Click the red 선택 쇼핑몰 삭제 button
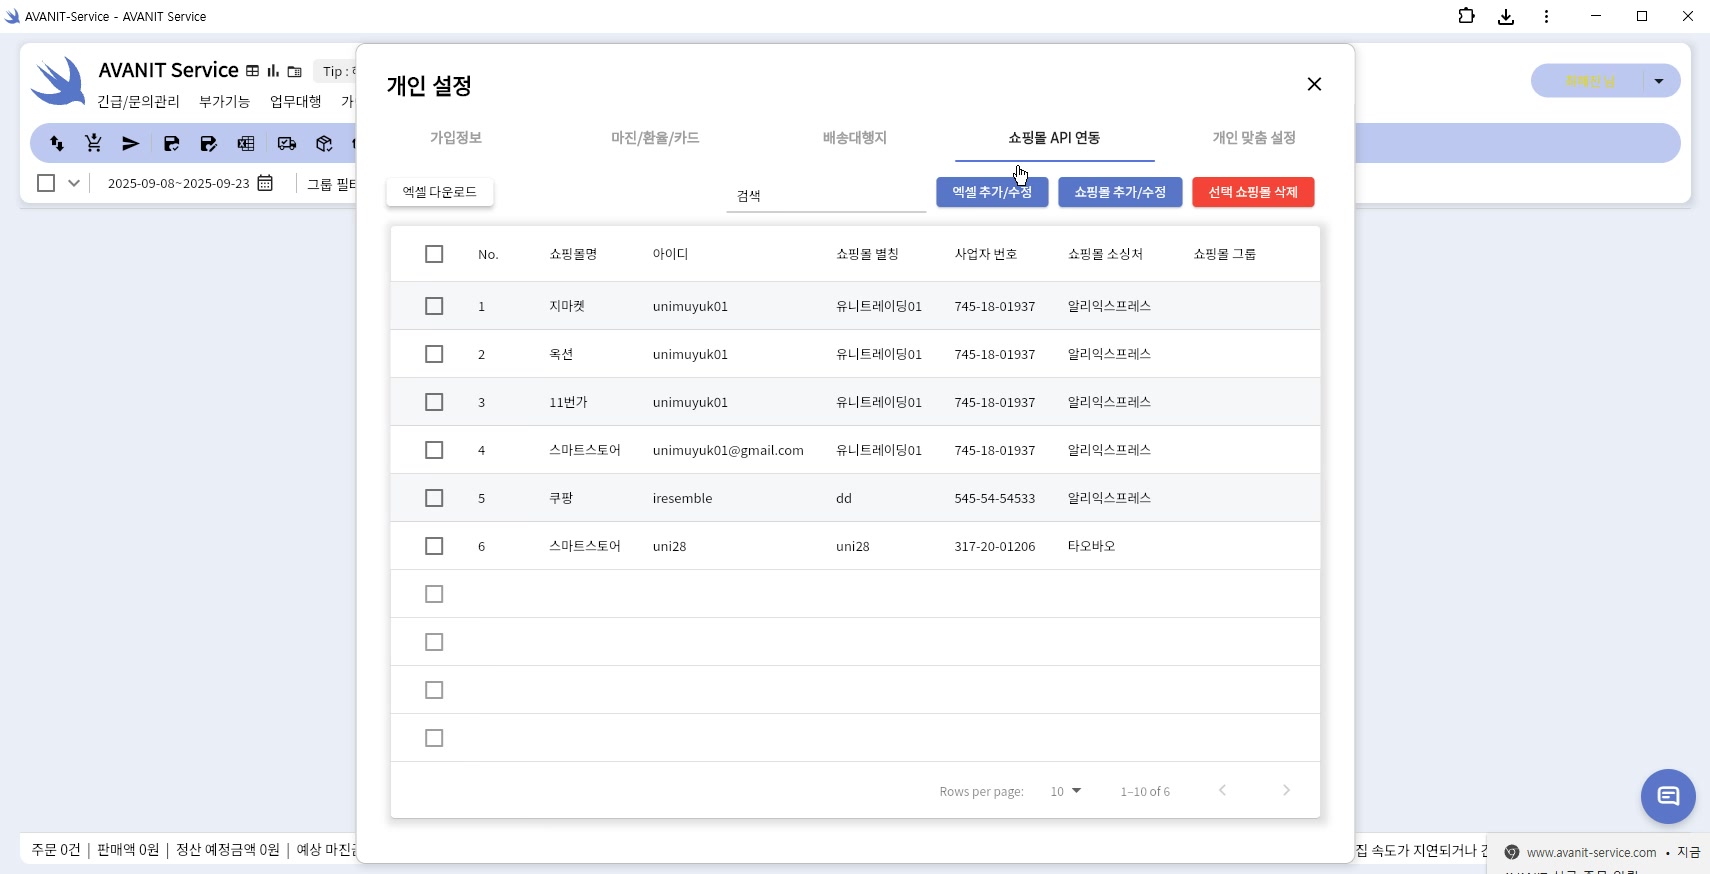This screenshot has height=874, width=1710. [1253, 192]
